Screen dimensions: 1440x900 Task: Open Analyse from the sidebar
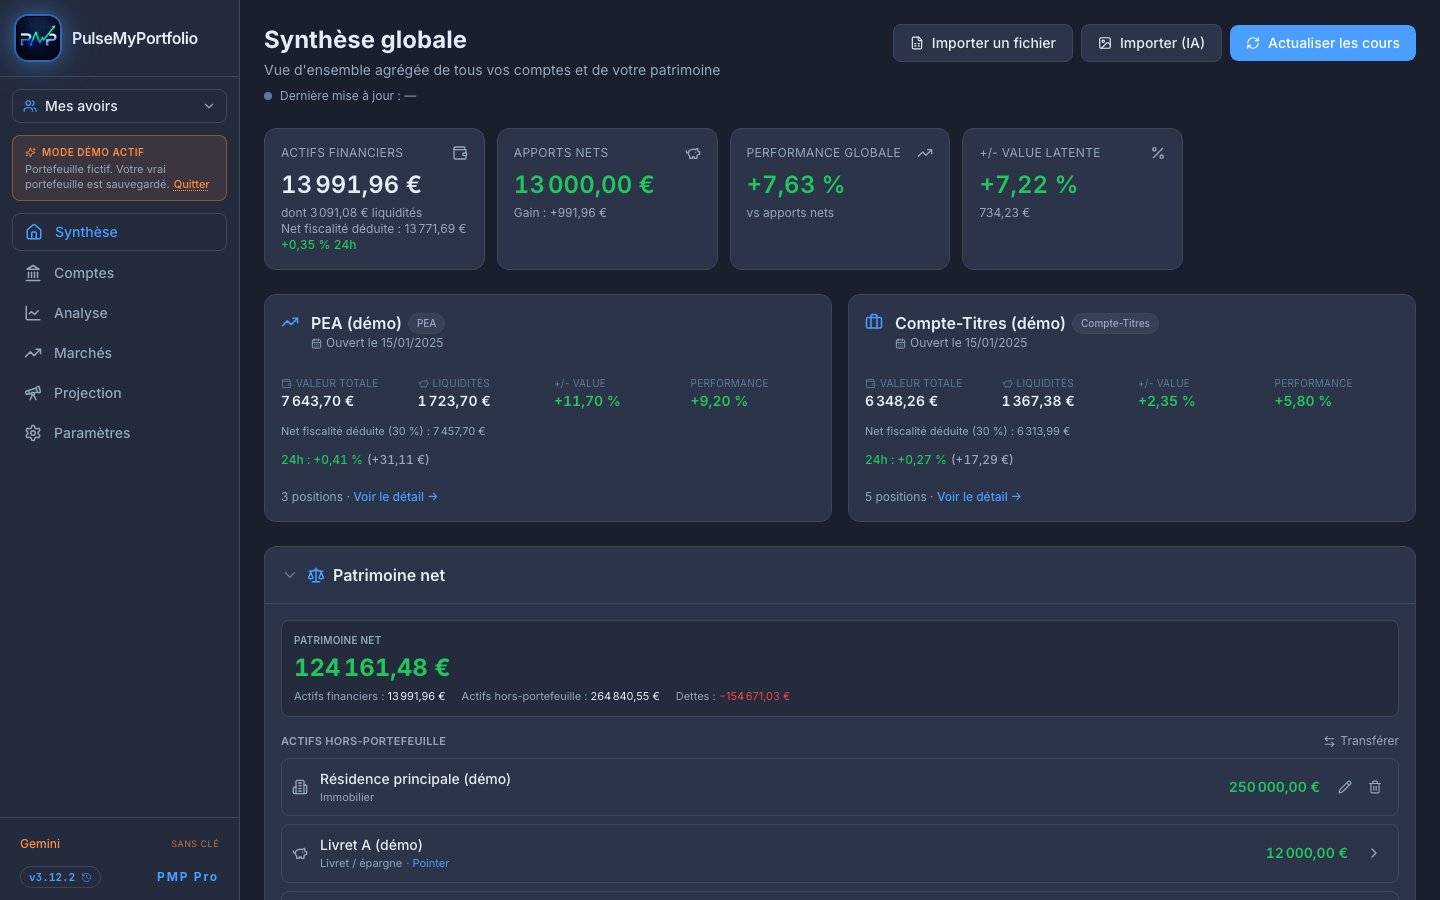[119, 313]
